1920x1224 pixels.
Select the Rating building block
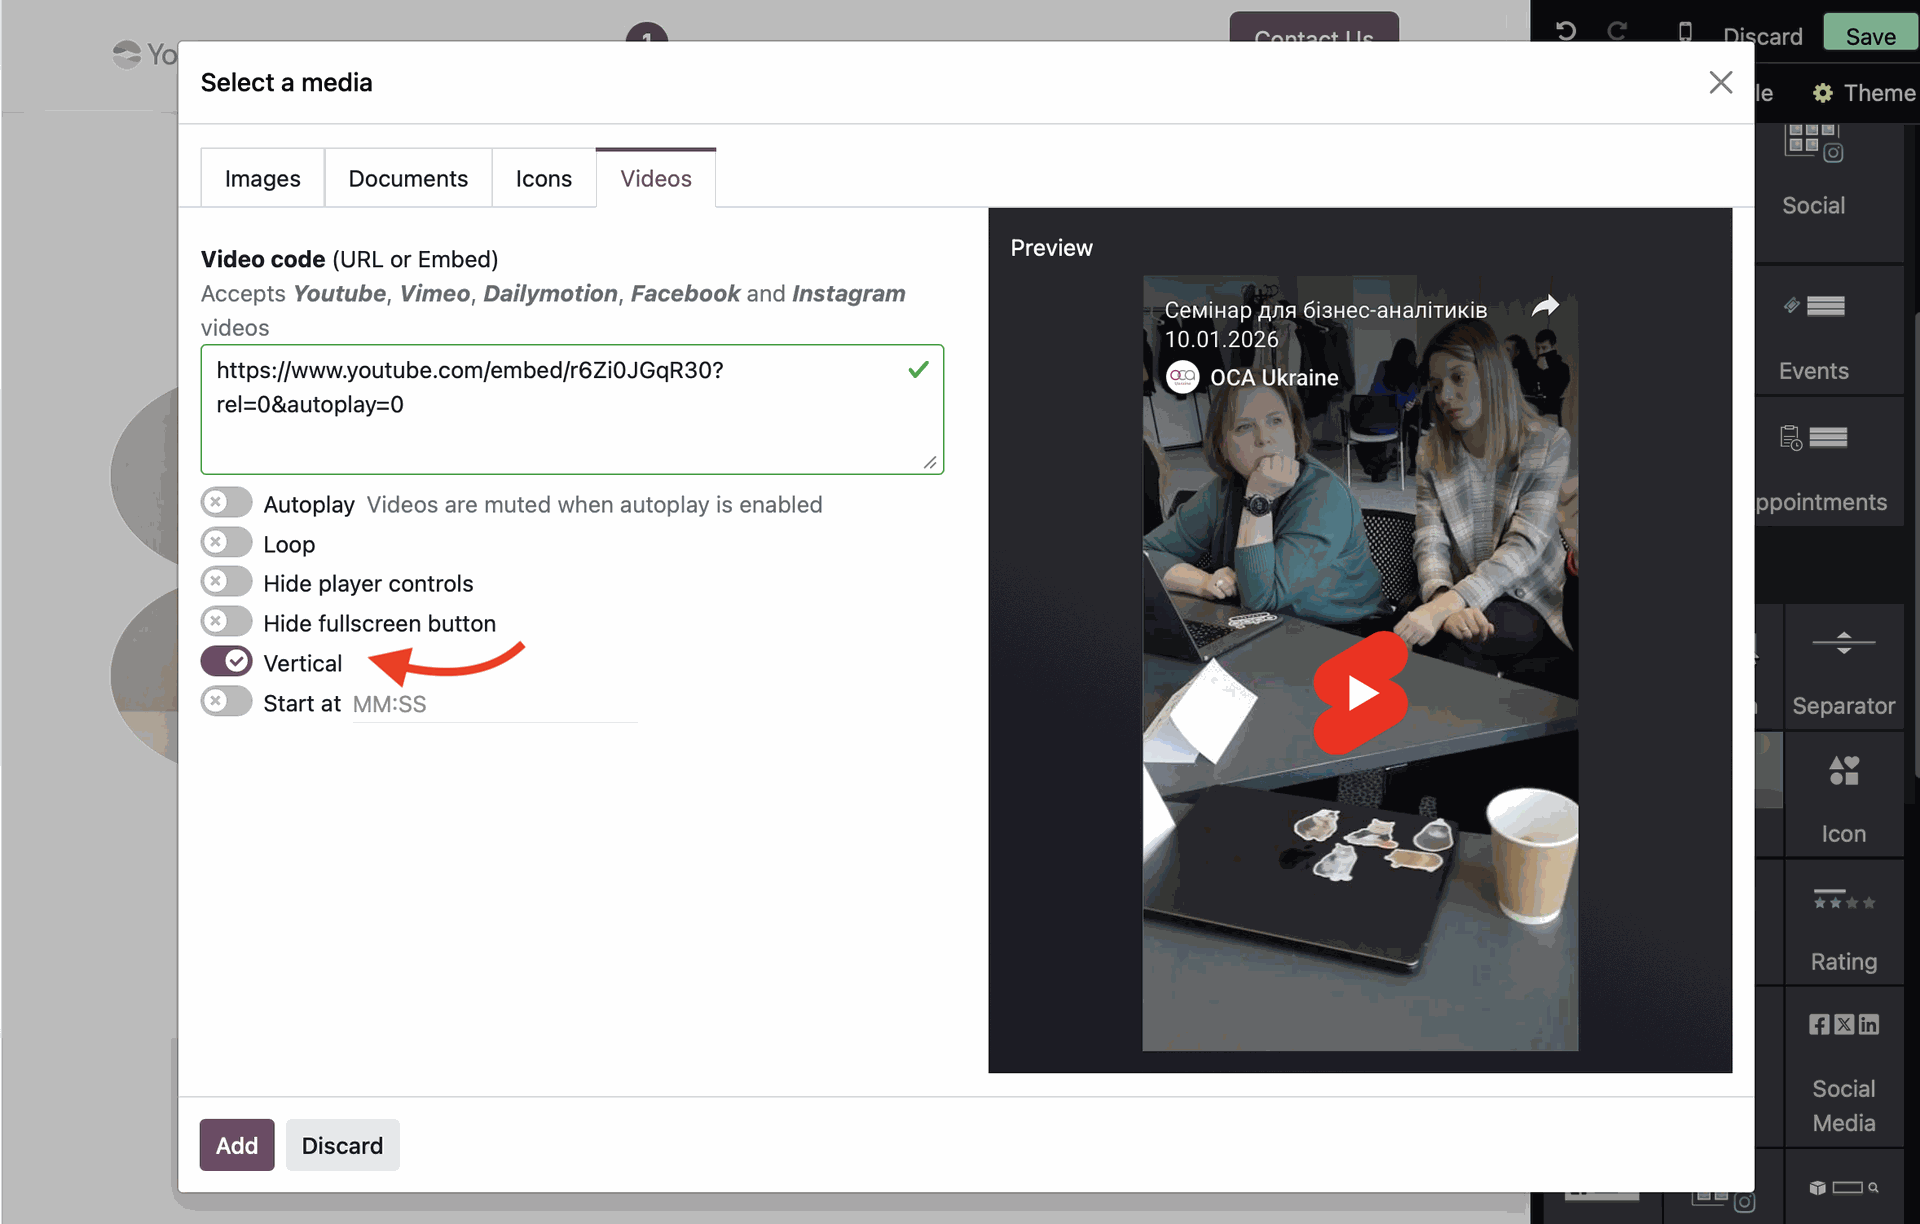pos(1843,924)
